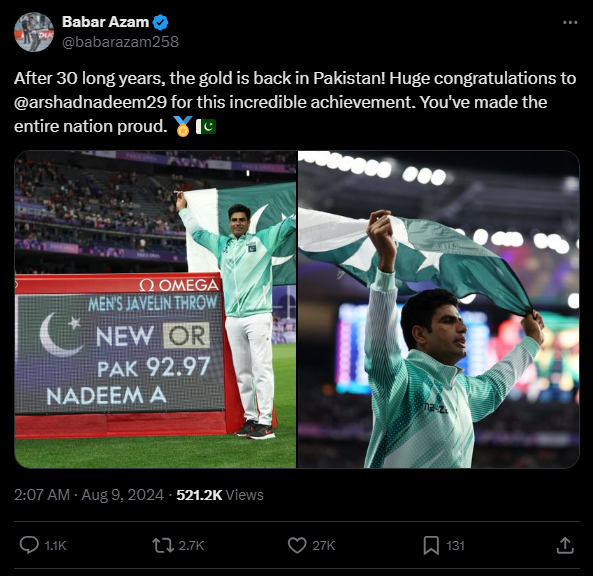
Task: Click the tweet text body
Action: [x=295, y=102]
